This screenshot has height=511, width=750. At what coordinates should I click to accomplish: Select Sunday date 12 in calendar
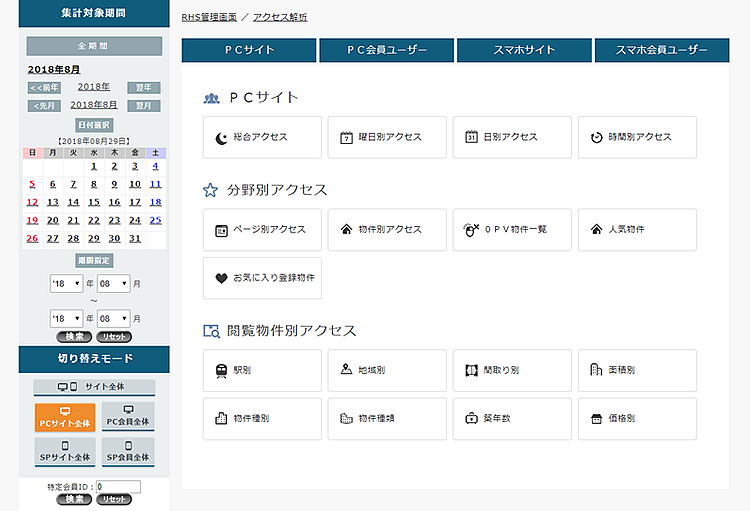pyautogui.click(x=32, y=203)
